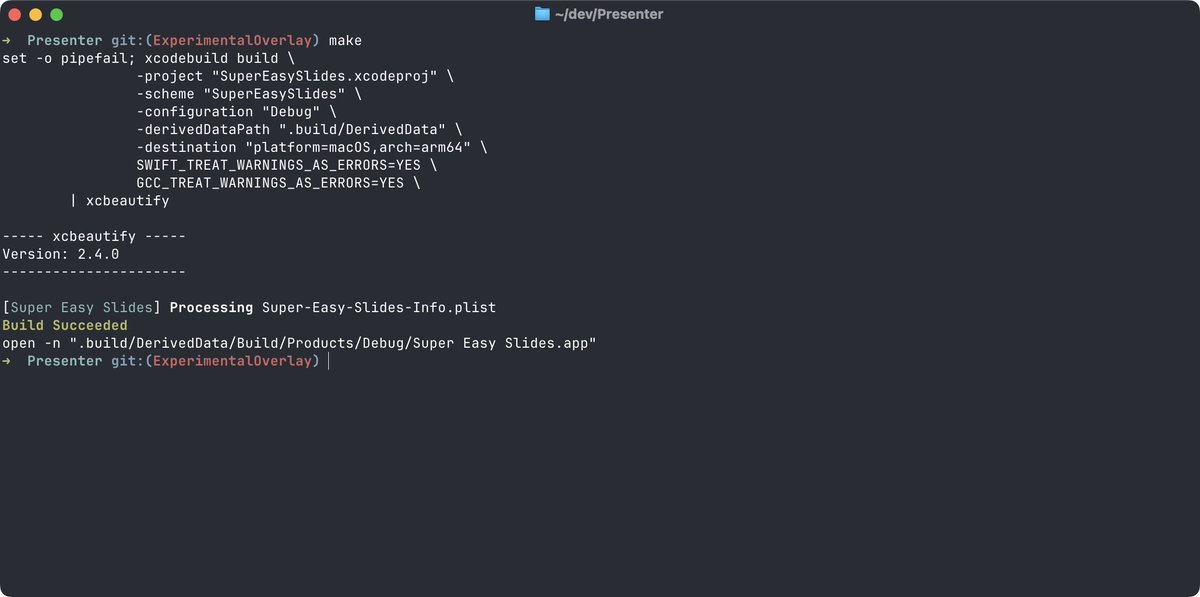Click the GCC_TREAT_WARNINGS_AS_ERRORS=YES setting
This screenshot has width=1200, height=597.
[x=270, y=183]
